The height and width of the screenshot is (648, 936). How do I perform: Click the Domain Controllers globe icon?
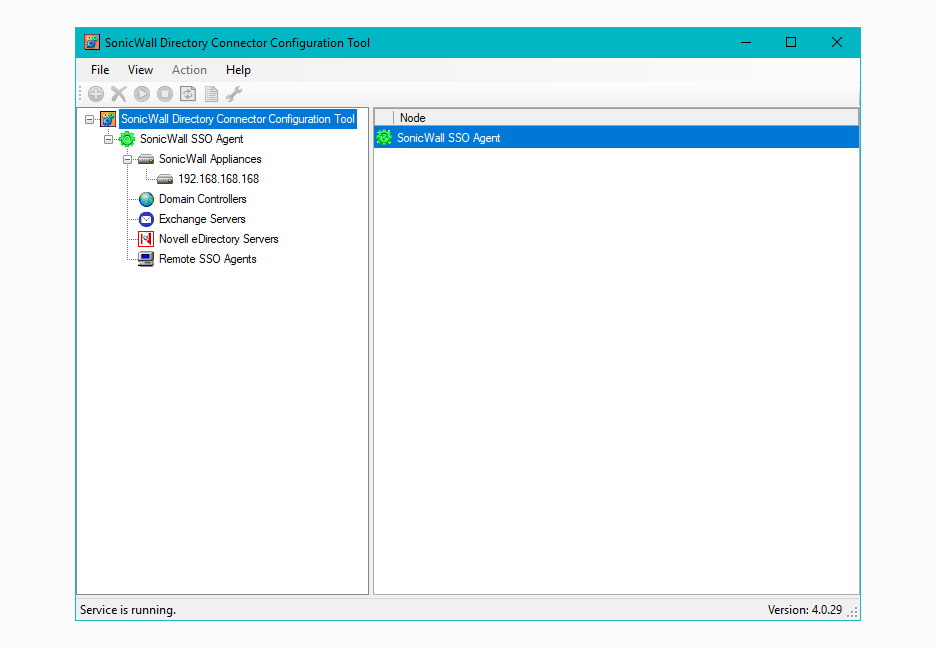[146, 199]
